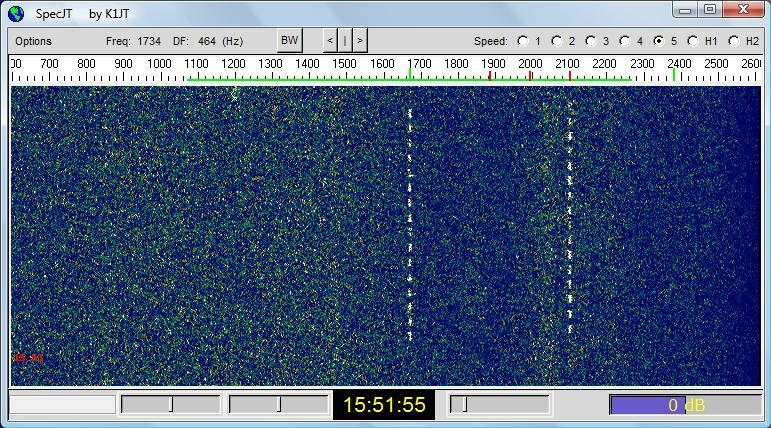Select Speed 3 radio button
The height and width of the screenshot is (428, 771).
point(591,41)
